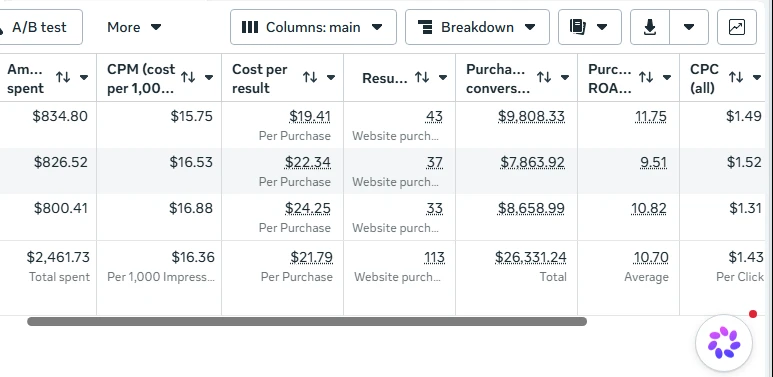Sort the Cost per result column
This screenshot has height=377, width=773.
(310, 77)
